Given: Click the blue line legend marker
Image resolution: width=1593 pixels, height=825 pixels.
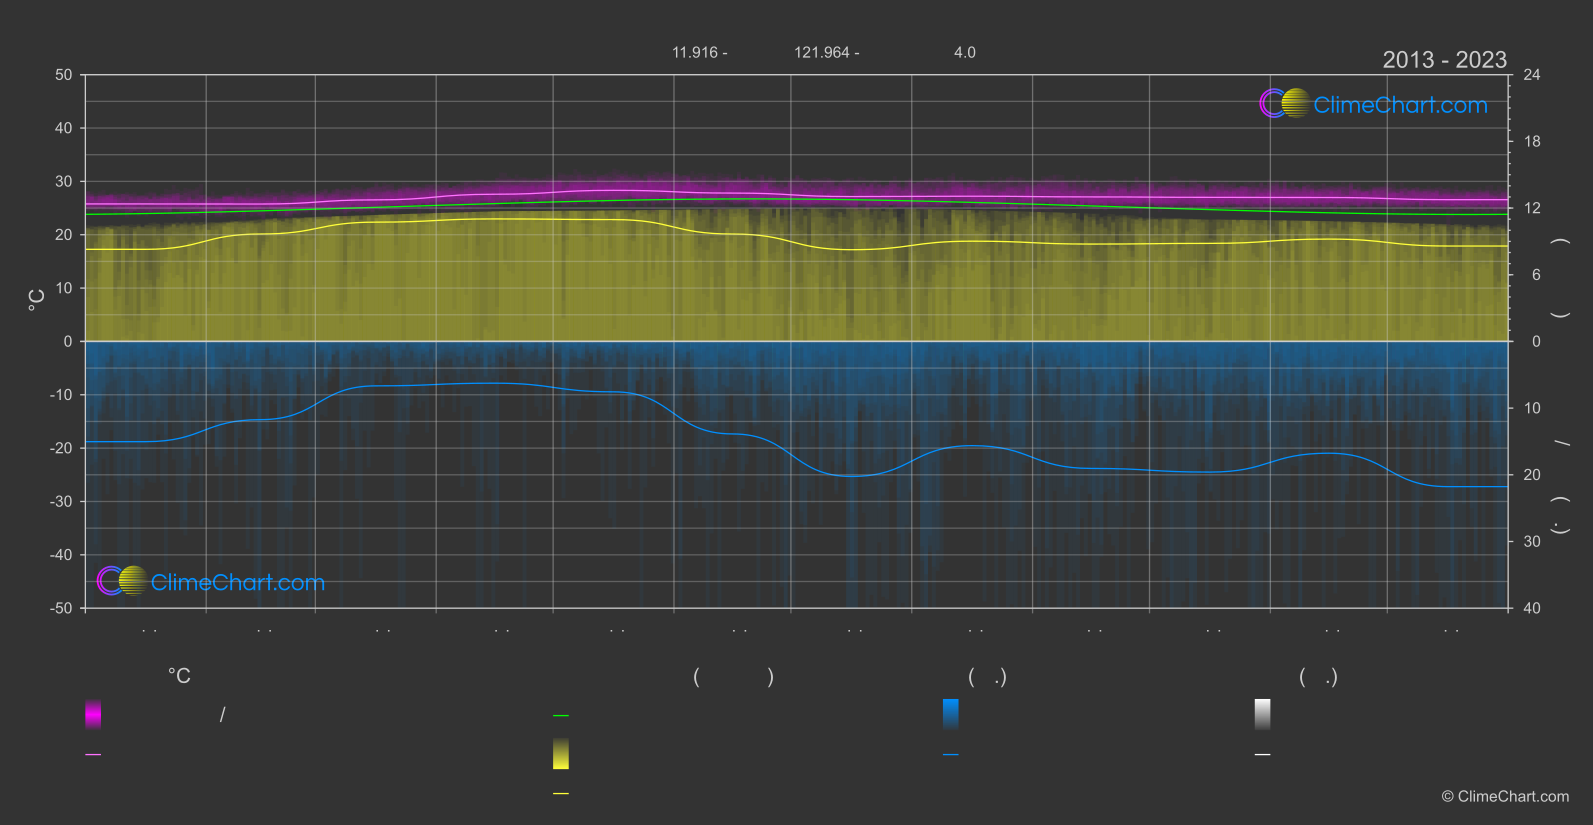Looking at the screenshot, I should pyautogui.click(x=951, y=755).
